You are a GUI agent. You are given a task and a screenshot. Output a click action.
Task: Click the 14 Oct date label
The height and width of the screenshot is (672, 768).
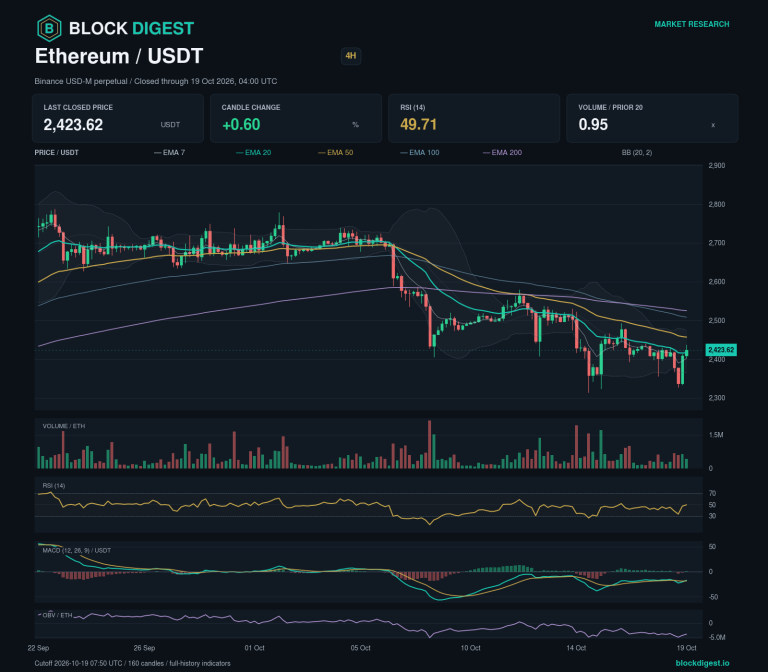pos(576,648)
